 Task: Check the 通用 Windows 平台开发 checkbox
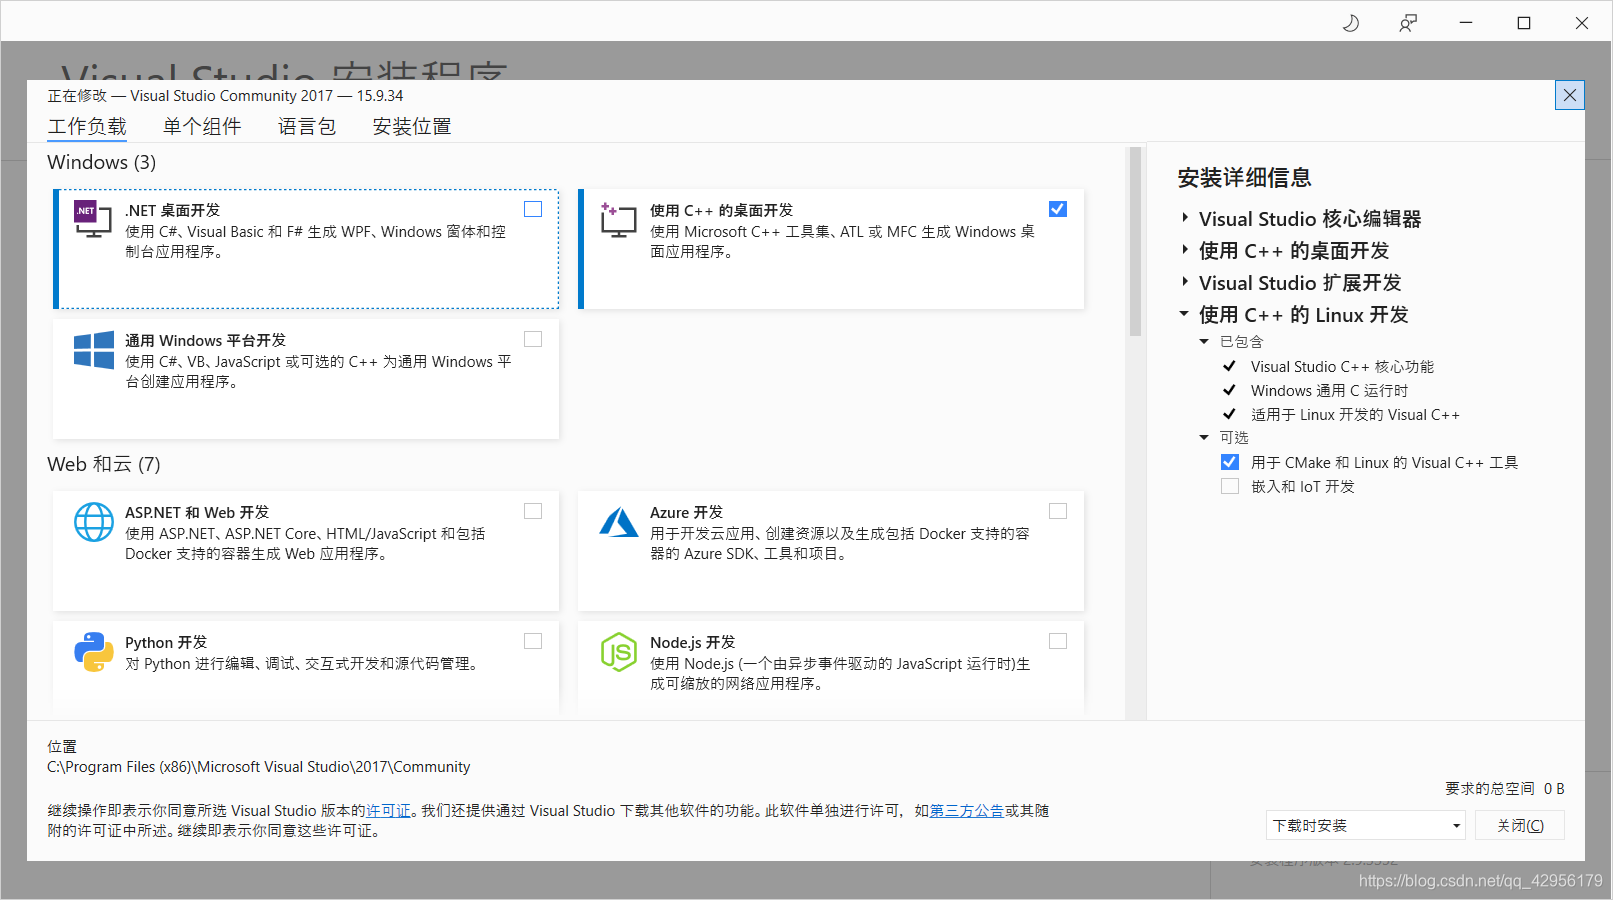(x=533, y=339)
